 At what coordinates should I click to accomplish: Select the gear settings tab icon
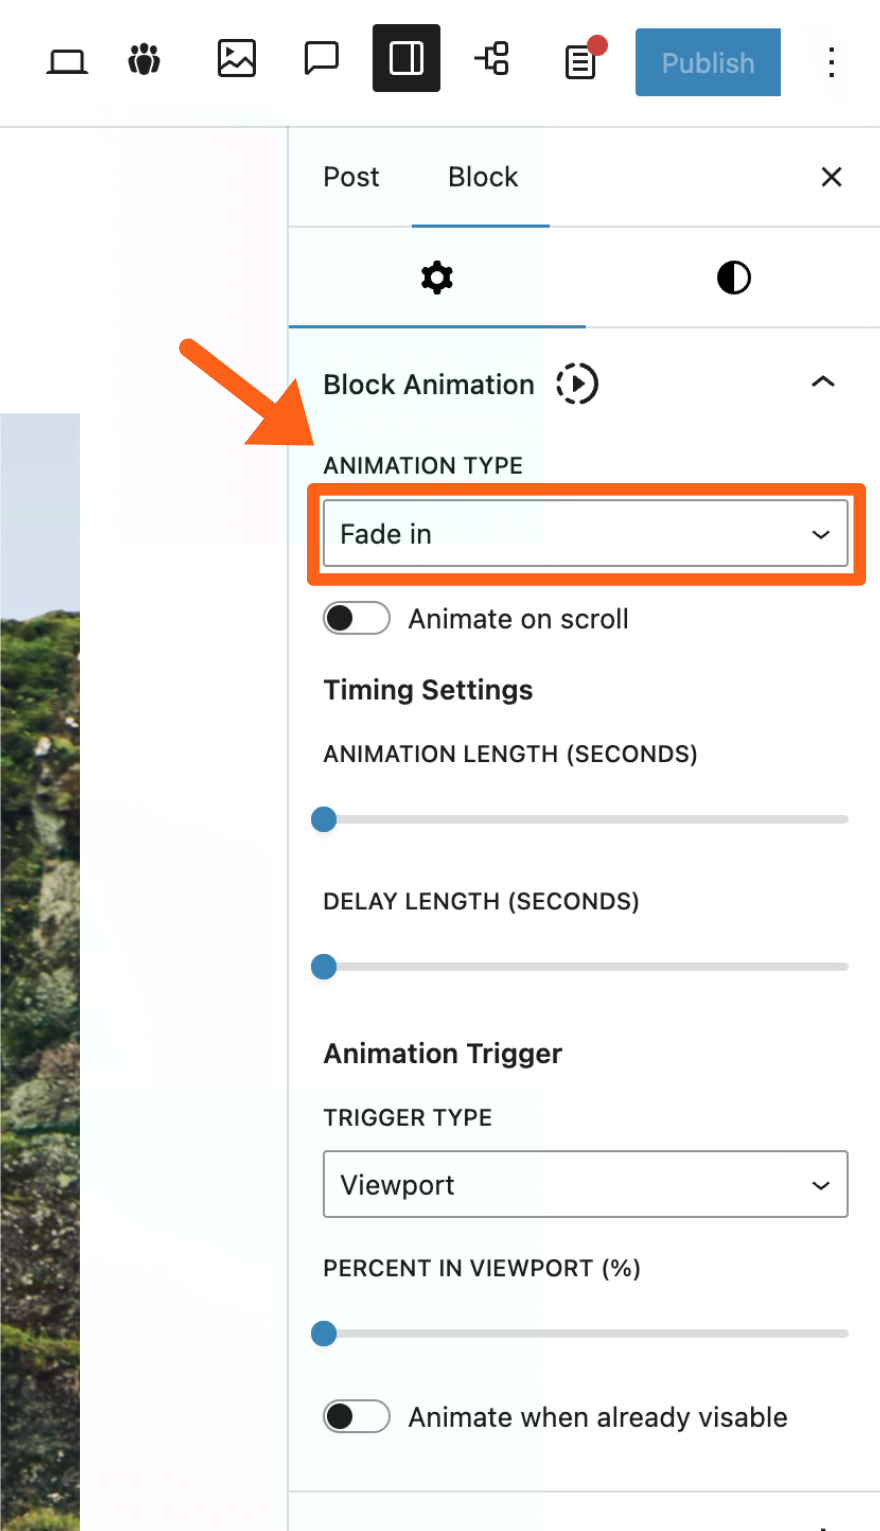(x=437, y=277)
